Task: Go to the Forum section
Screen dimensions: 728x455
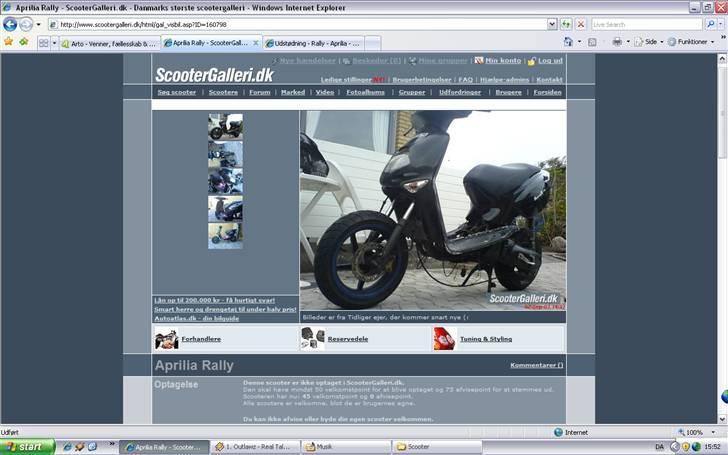Action: tap(260, 92)
